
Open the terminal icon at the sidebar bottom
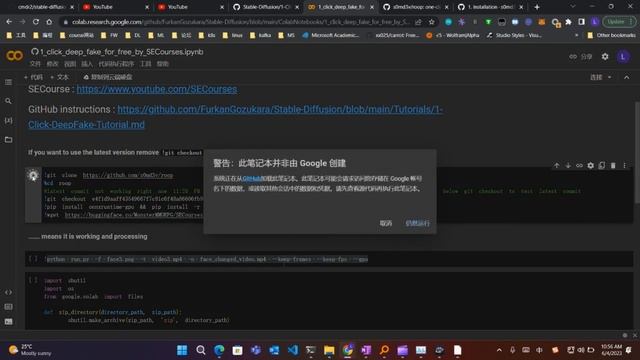8,322
